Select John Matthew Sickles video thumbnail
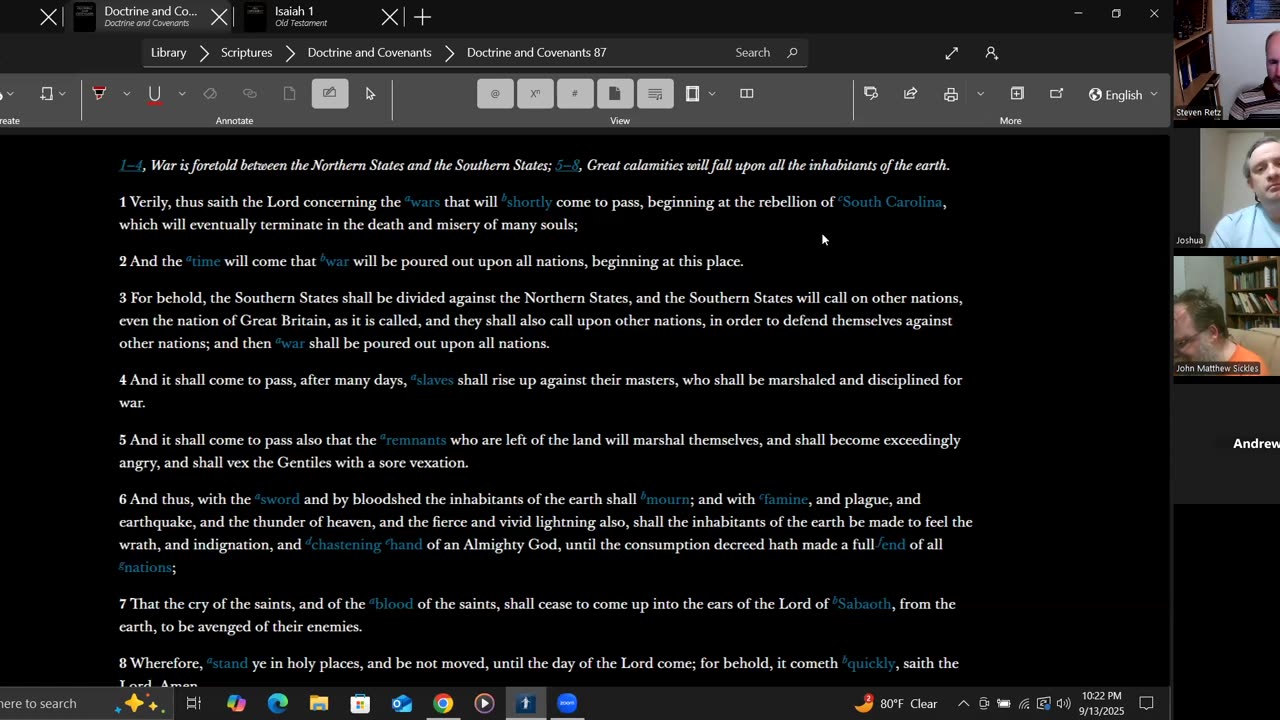Viewport: 1280px width, 720px height. (1226, 316)
